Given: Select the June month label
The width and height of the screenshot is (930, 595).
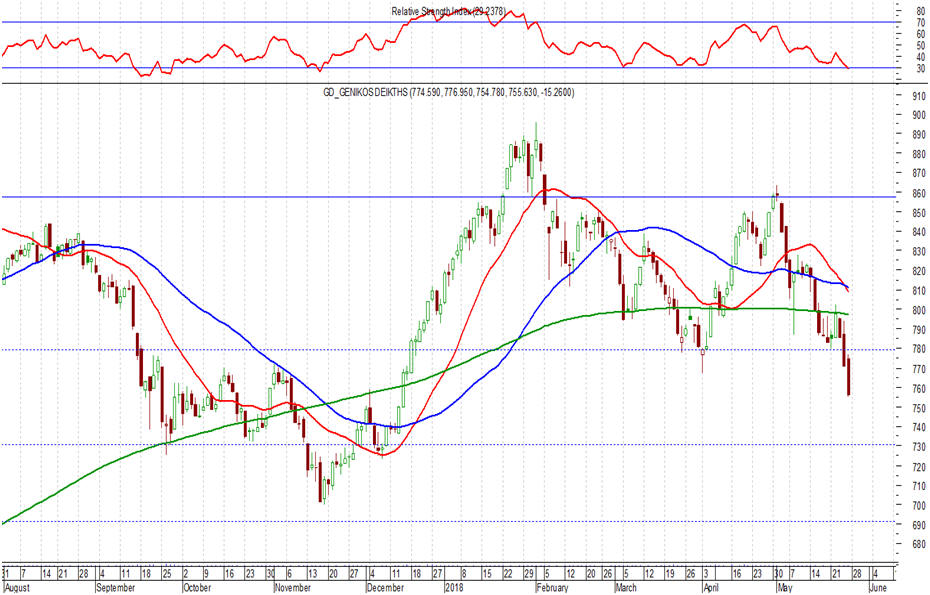Looking at the screenshot, I should coord(877,587).
